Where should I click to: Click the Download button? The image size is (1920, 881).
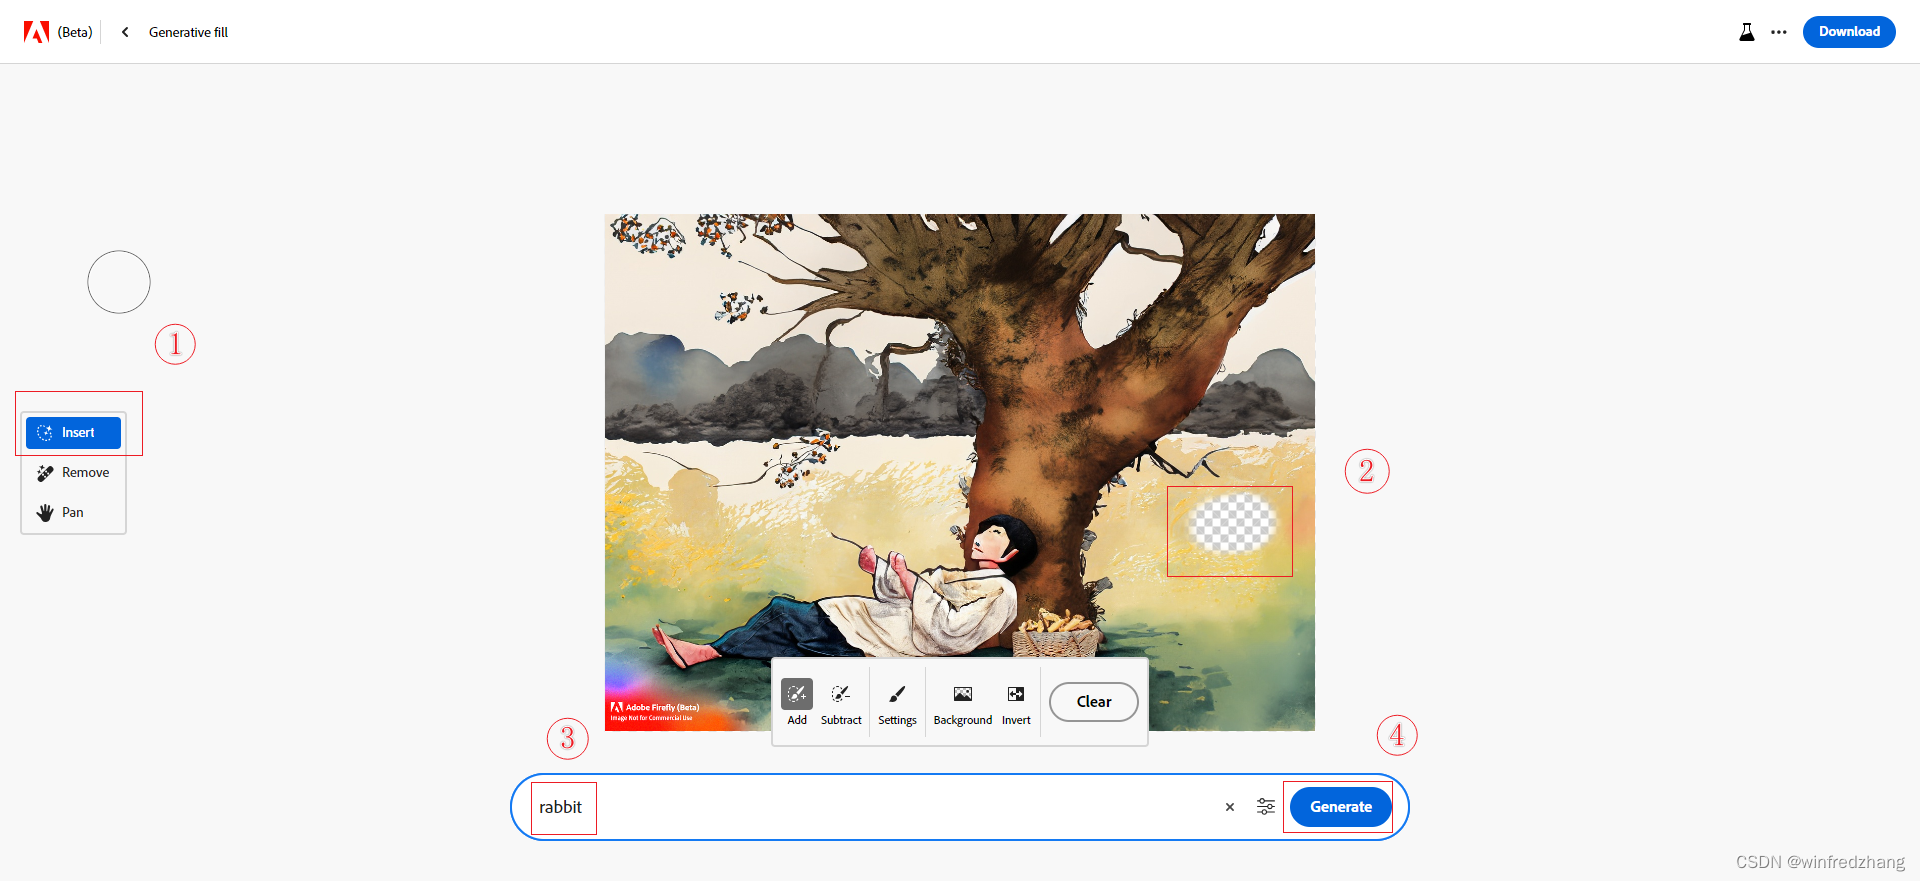click(x=1849, y=32)
